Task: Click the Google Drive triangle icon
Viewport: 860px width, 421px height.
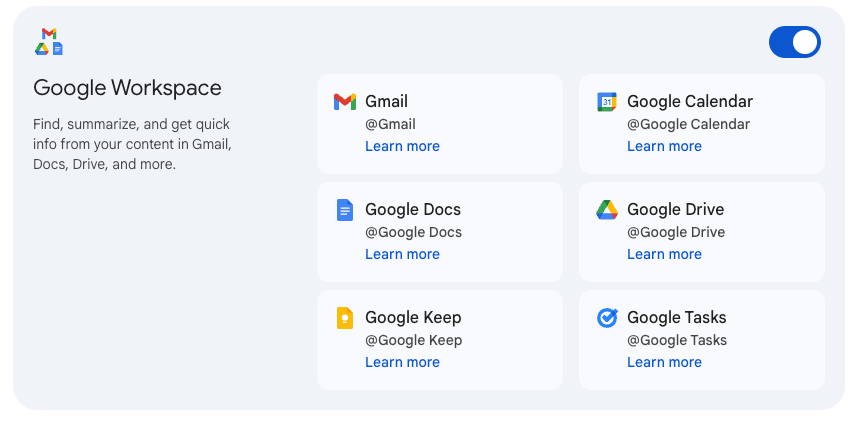Action: coord(606,210)
